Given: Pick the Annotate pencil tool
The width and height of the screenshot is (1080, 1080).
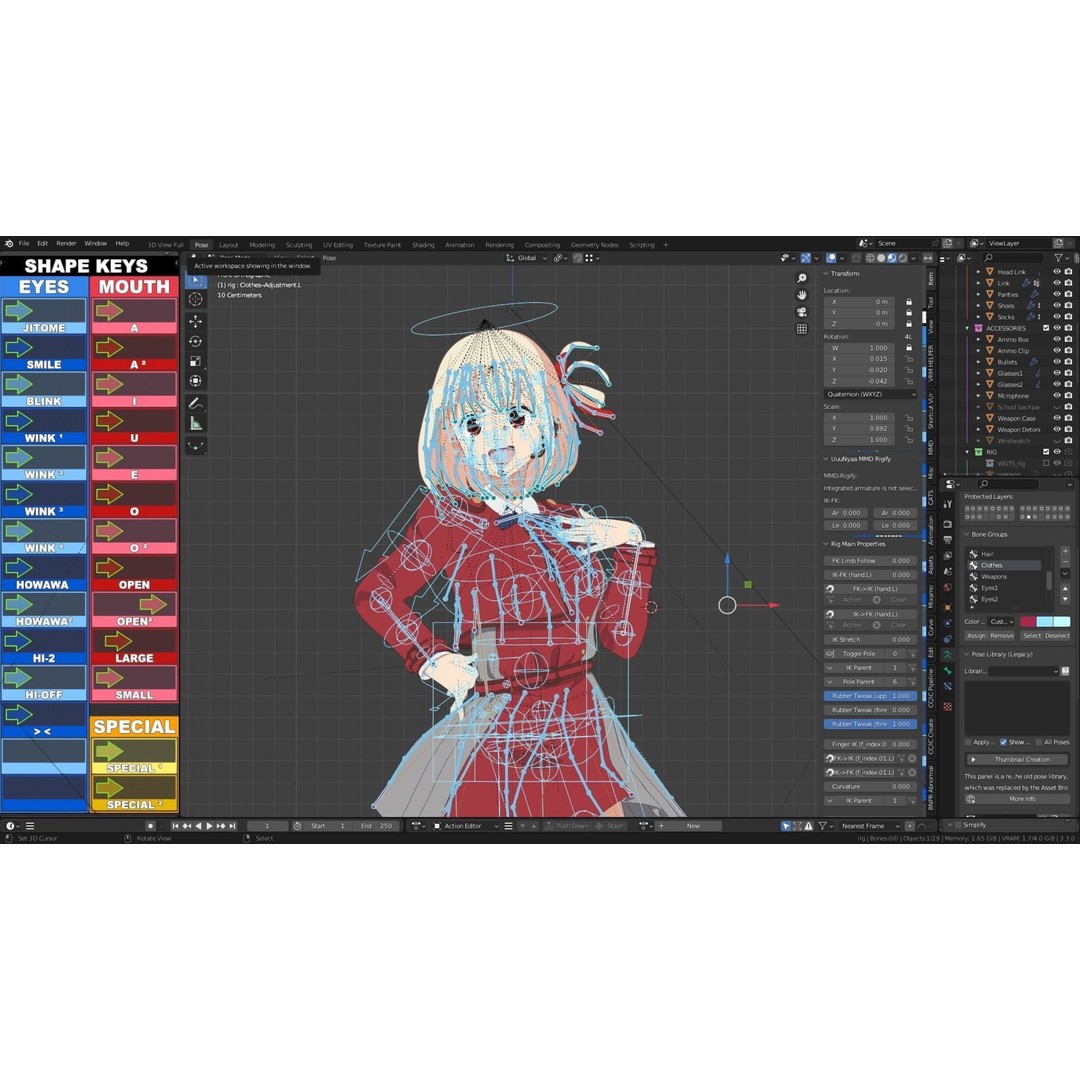Looking at the screenshot, I should pos(196,403).
